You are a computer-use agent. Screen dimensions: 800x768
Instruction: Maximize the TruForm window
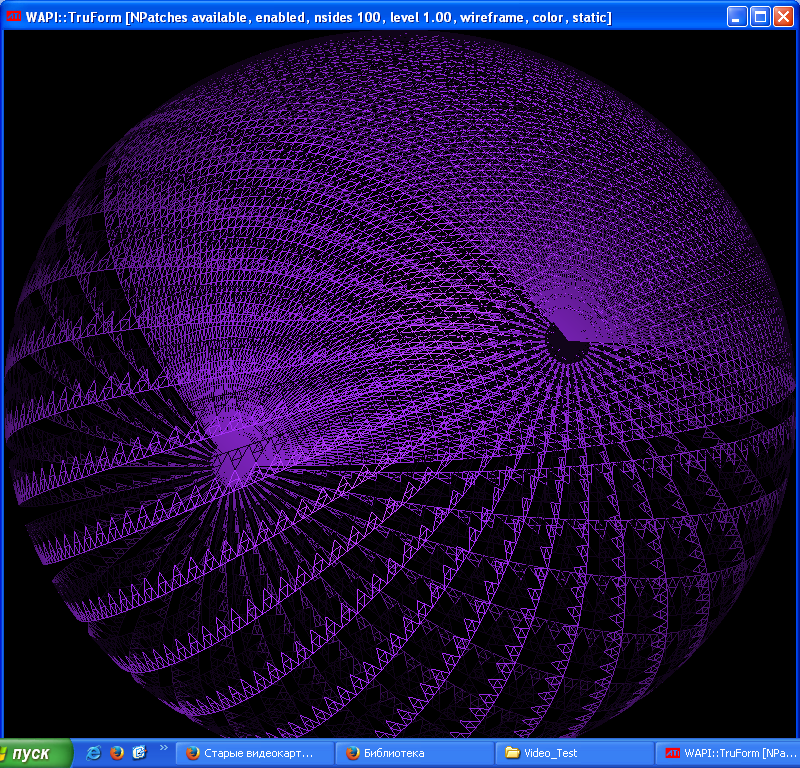760,16
